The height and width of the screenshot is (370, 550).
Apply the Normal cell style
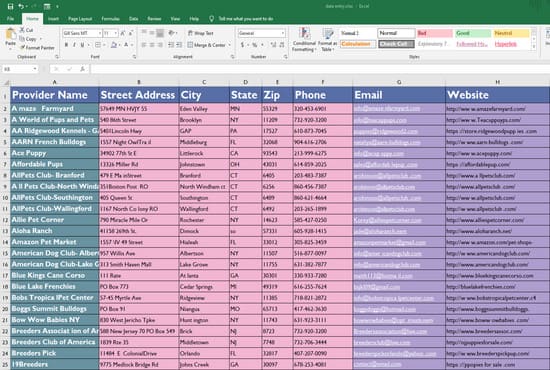tap(396, 33)
